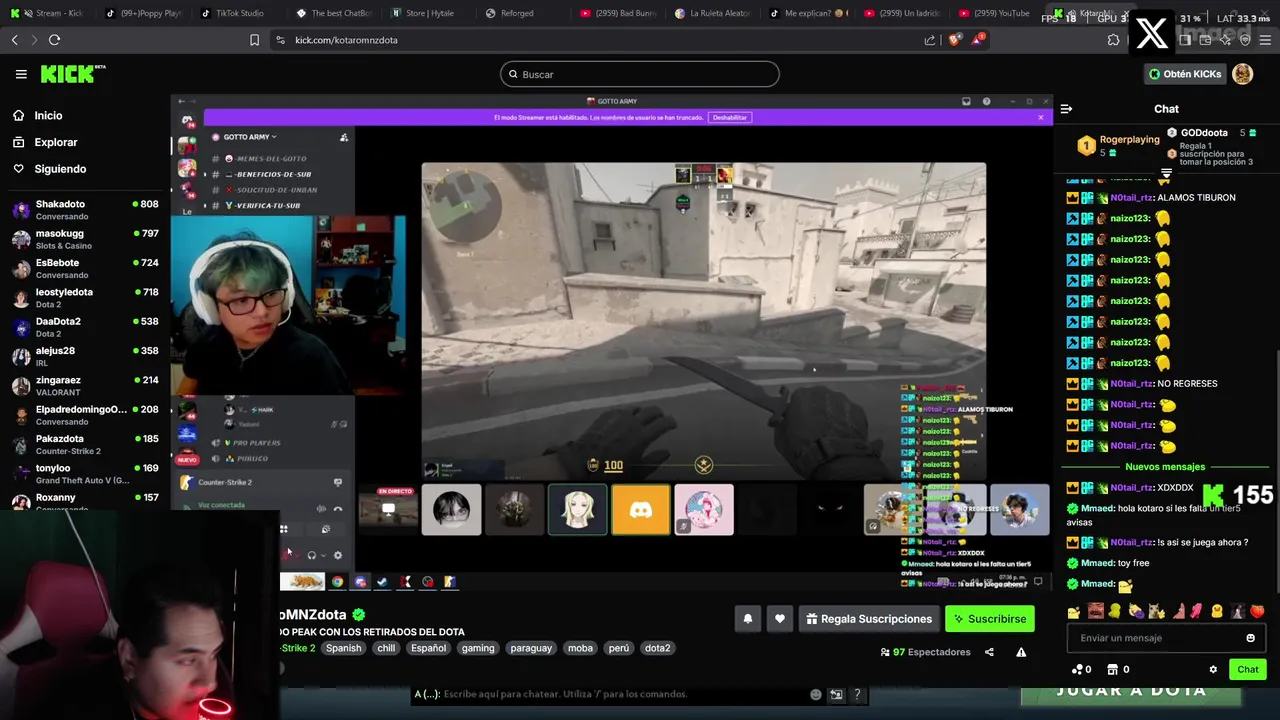Image resolution: width=1280 pixels, height=720 pixels.
Task: Open alejus28 channel in sidebar
Action: [x=85, y=357]
